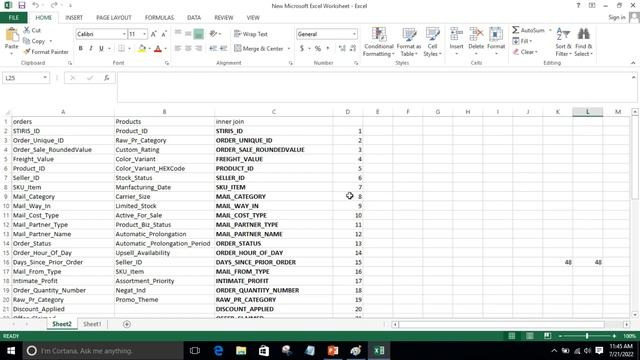This screenshot has width=640, height=360.
Task: Activate the Format Painter brush
Action: point(27,52)
